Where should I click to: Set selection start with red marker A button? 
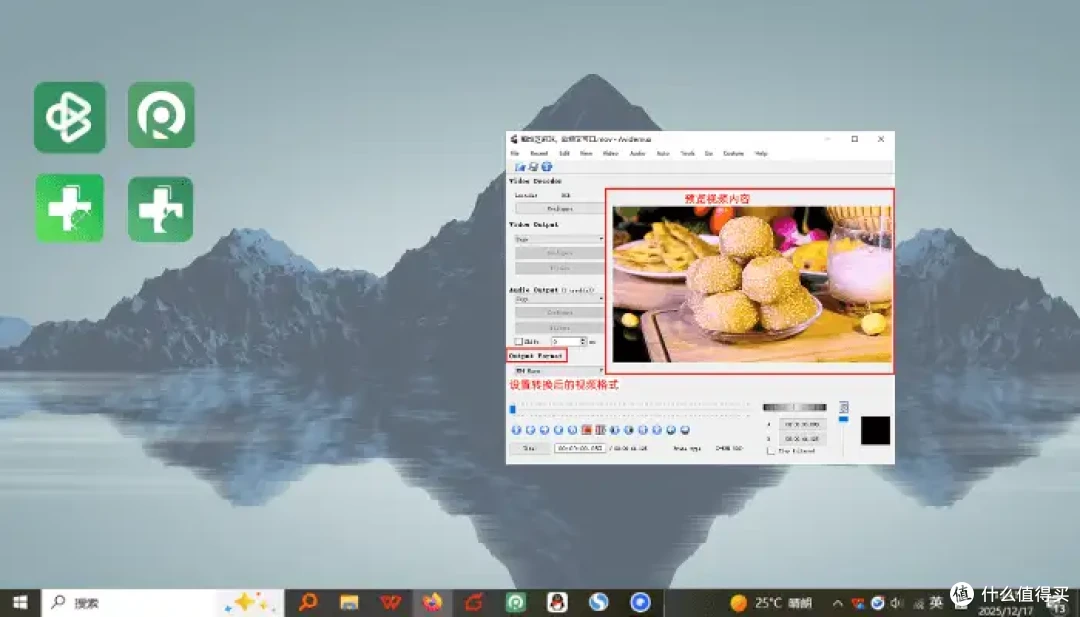[x=586, y=430]
